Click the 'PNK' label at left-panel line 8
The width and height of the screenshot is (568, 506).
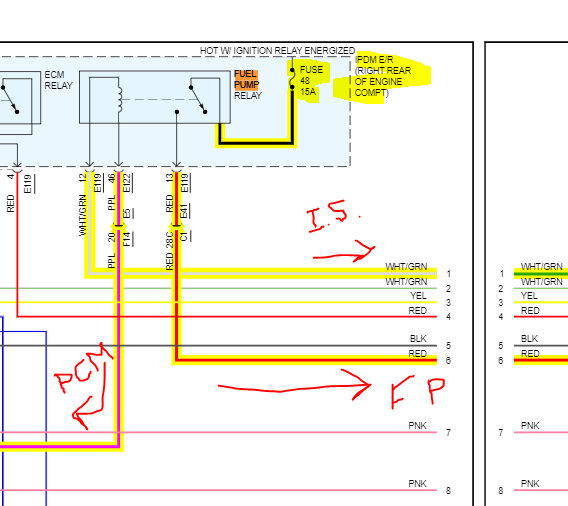click(x=418, y=484)
